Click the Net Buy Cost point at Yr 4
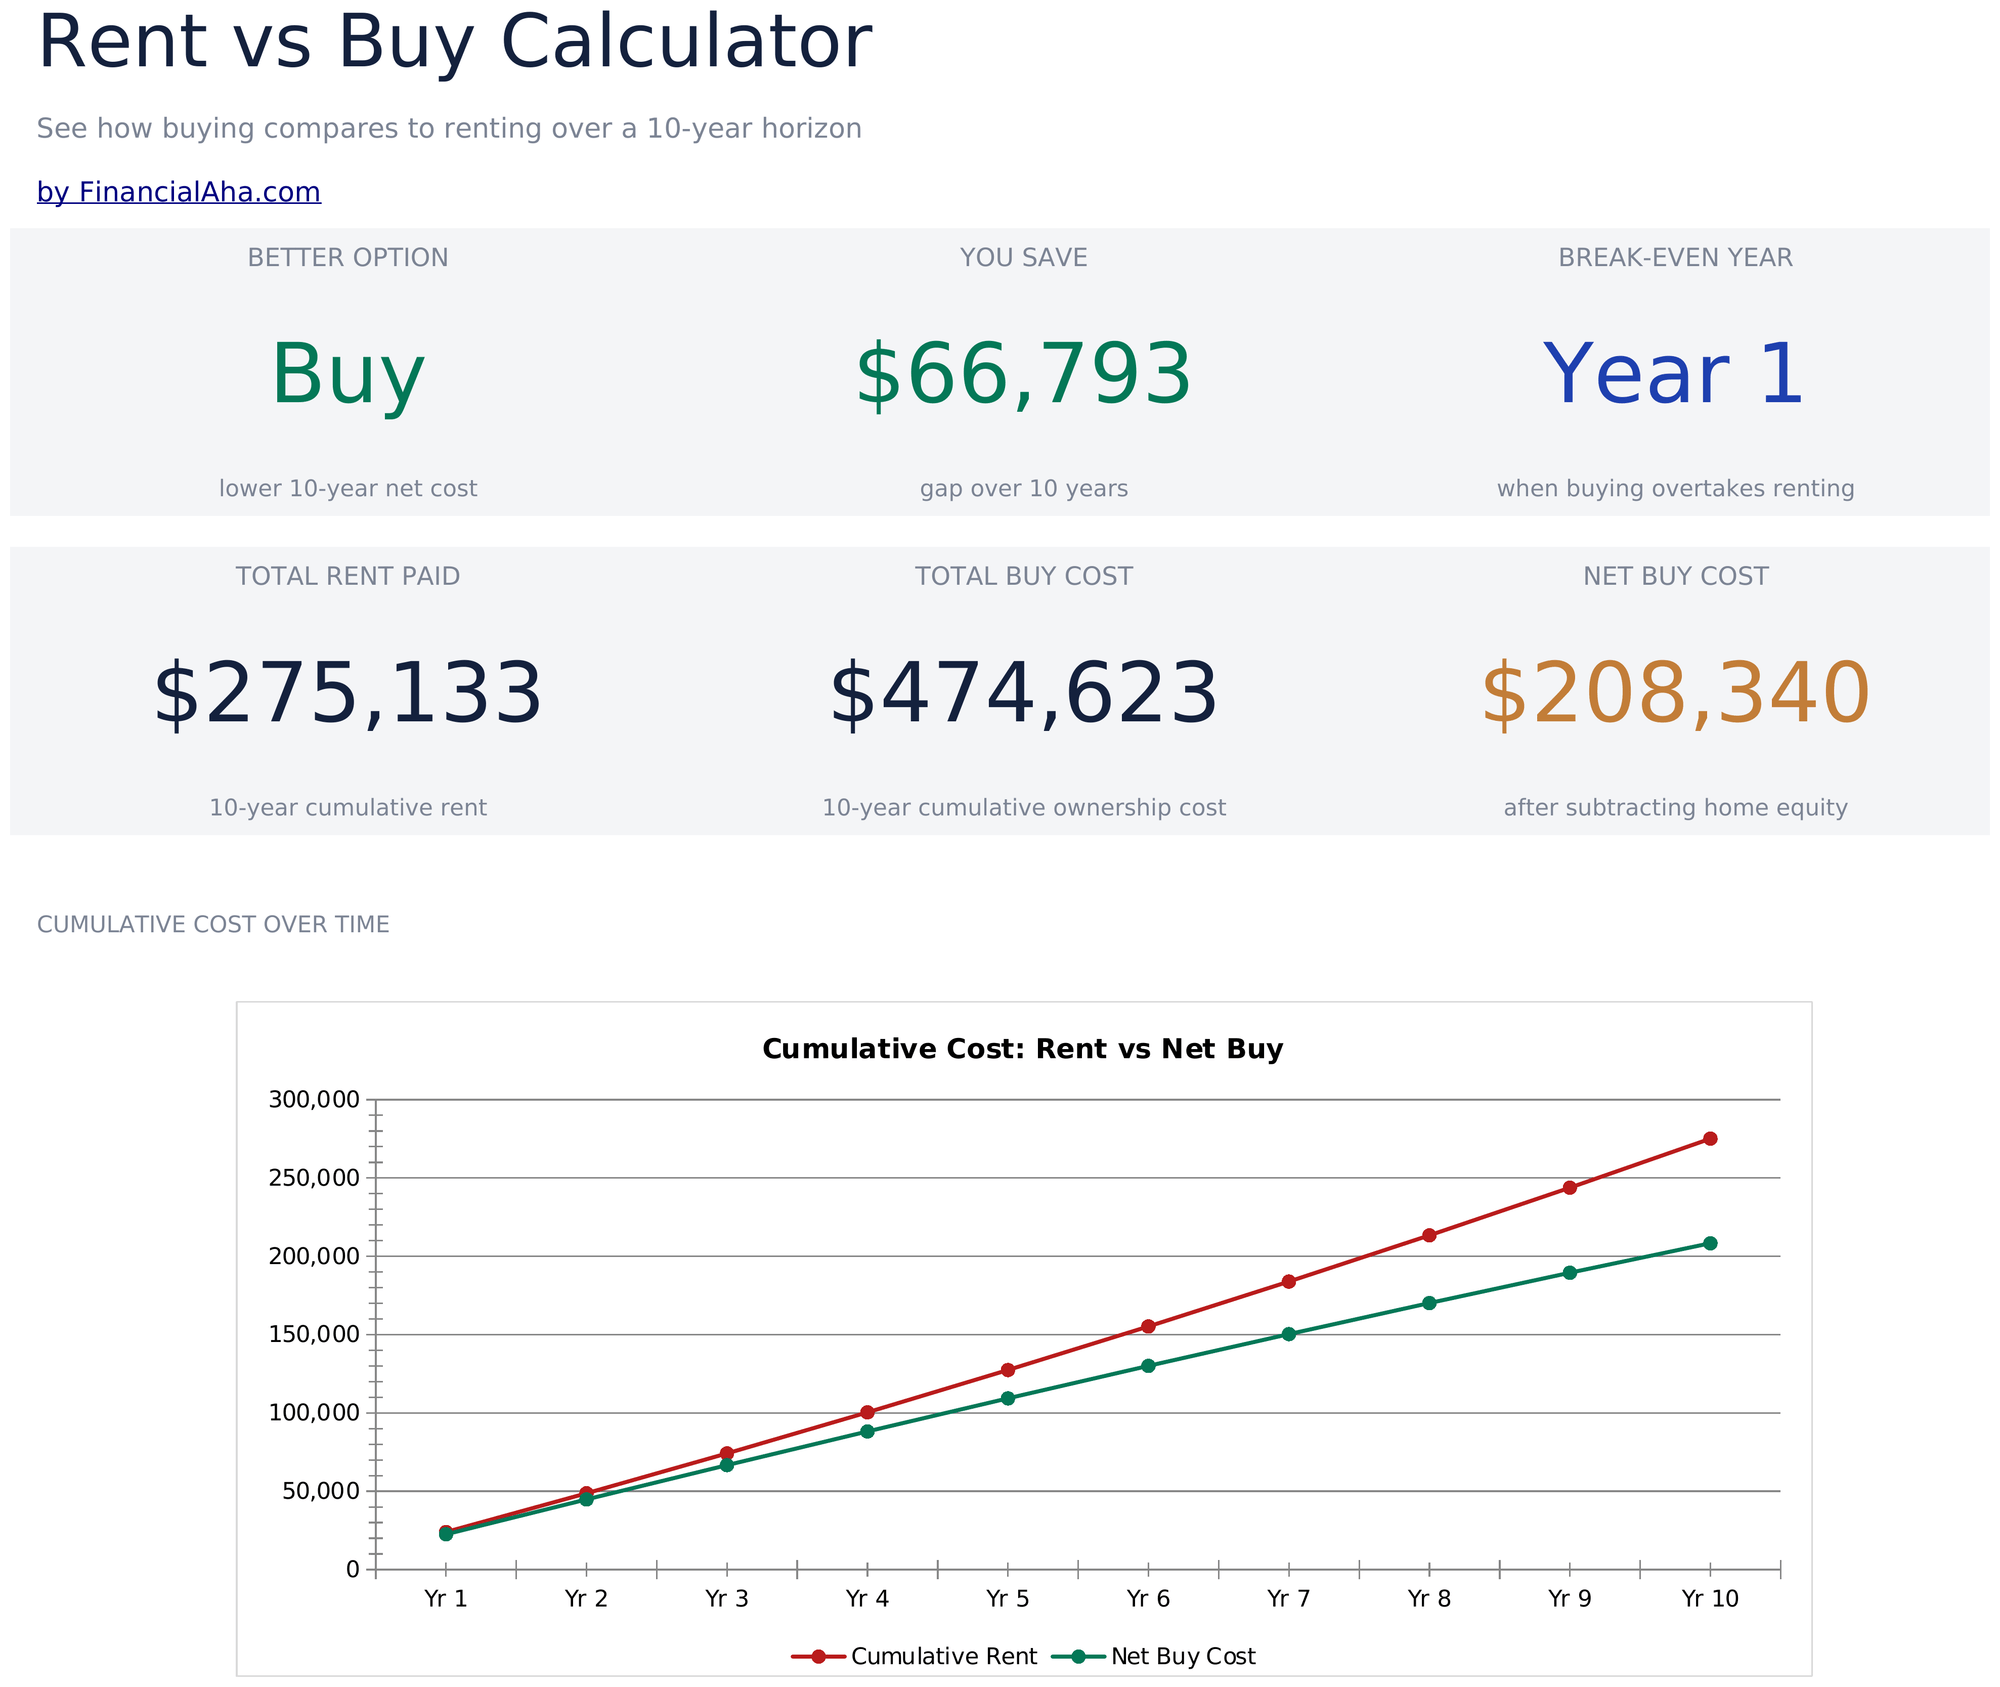This screenshot has height=1687, width=2000. click(x=867, y=1431)
